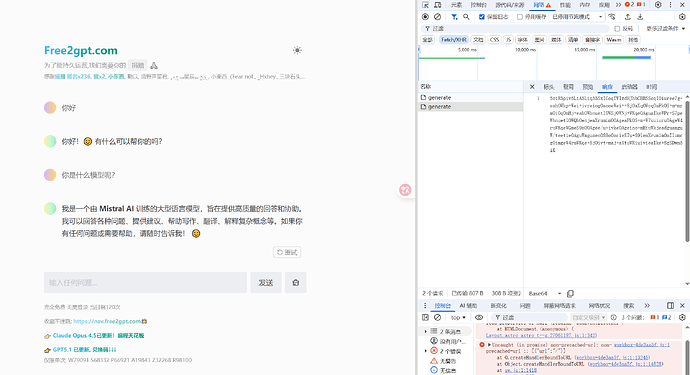Open network conditions wifi icon

tap(612, 17)
